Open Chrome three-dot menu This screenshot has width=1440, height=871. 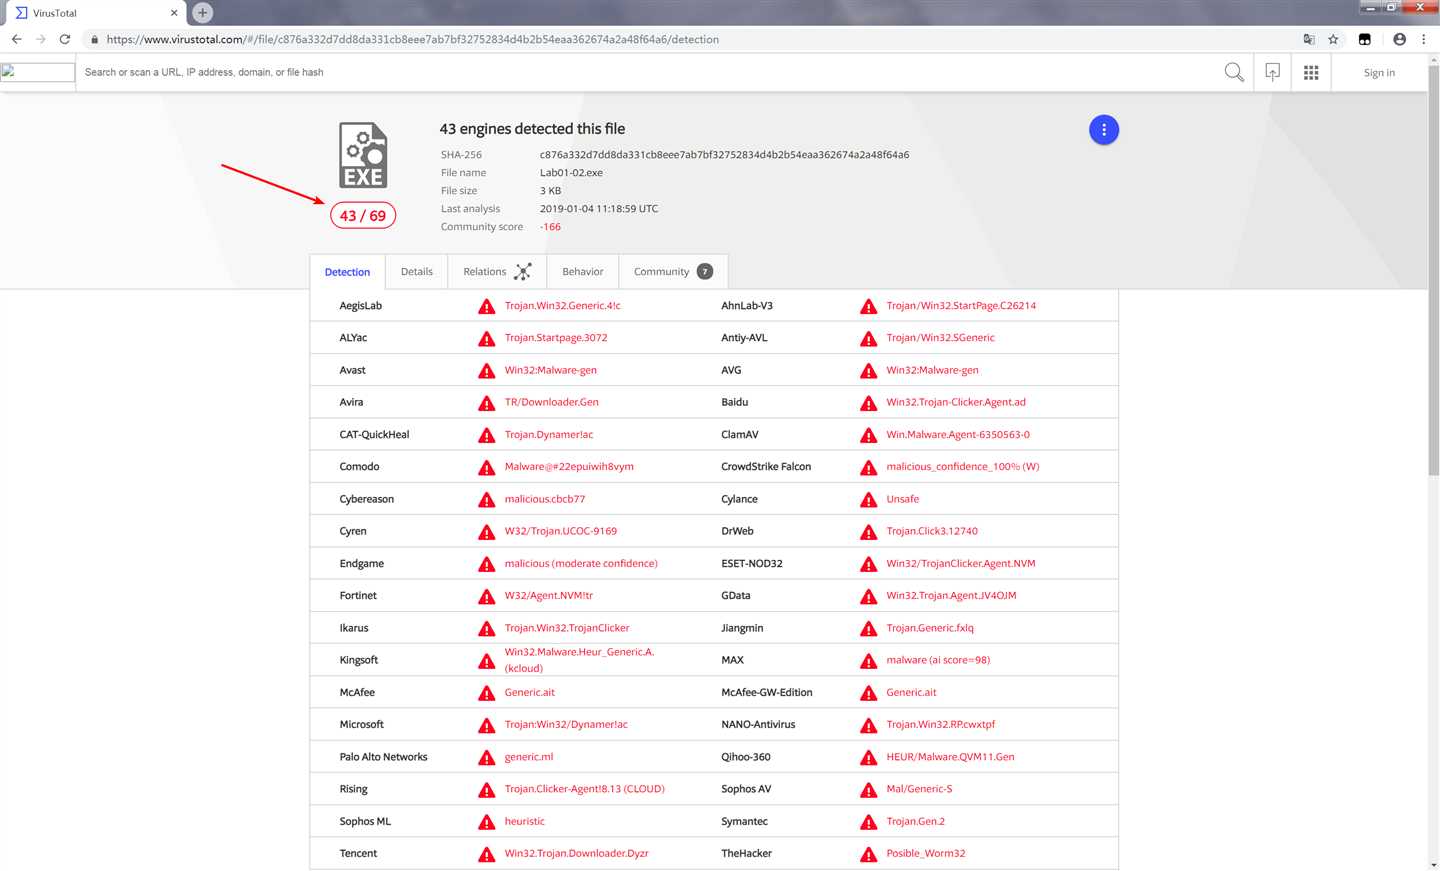click(1423, 39)
